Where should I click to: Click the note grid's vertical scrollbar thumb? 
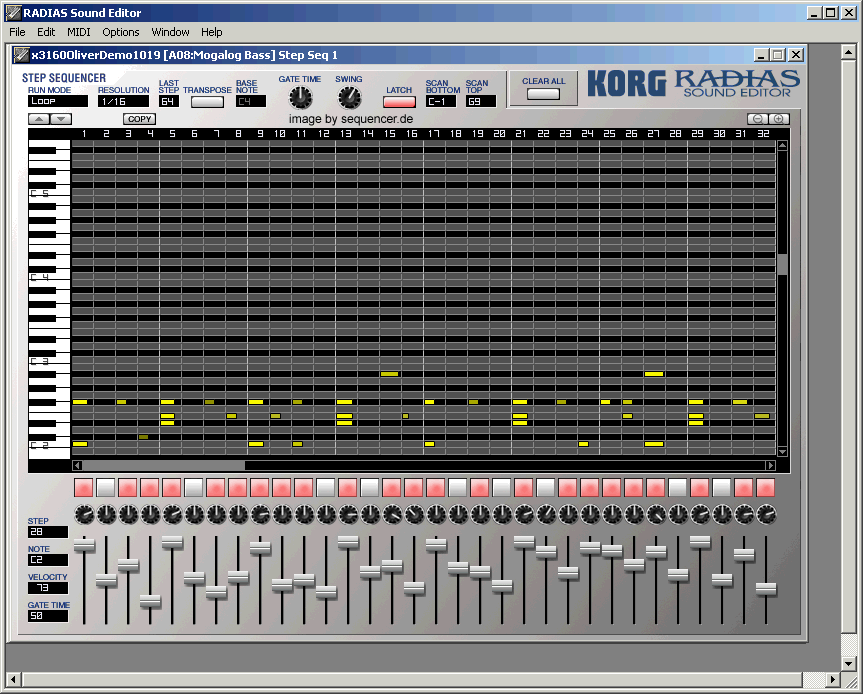tap(782, 264)
